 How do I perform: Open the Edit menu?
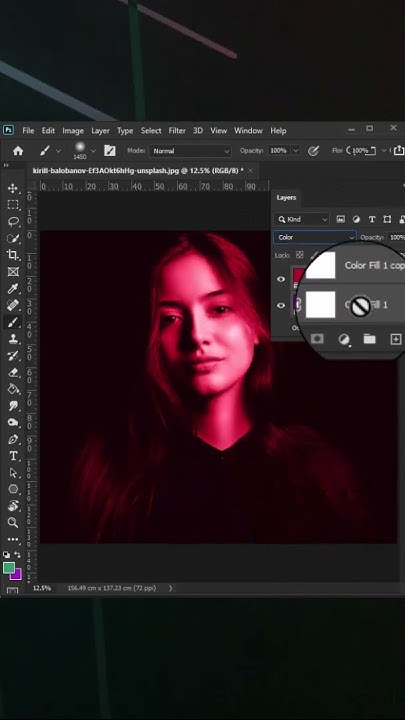click(x=48, y=130)
